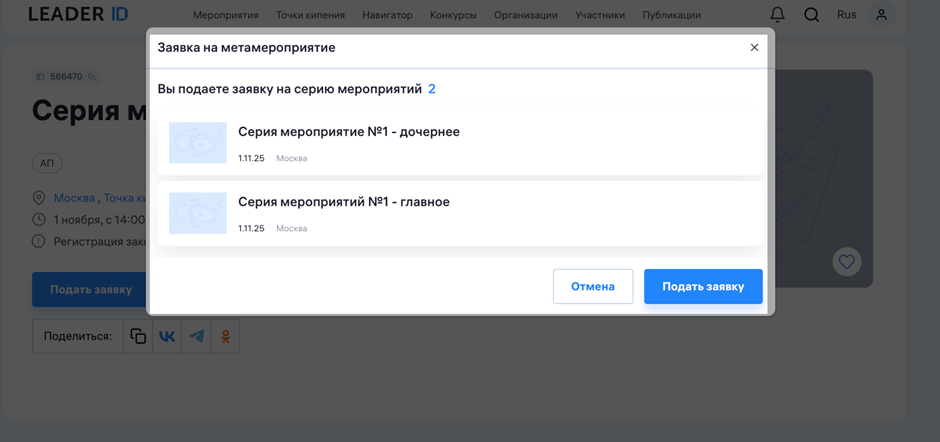Image resolution: width=940 pixels, height=442 pixels.
Task: Switch language using the Rus selector
Action: pos(846,15)
